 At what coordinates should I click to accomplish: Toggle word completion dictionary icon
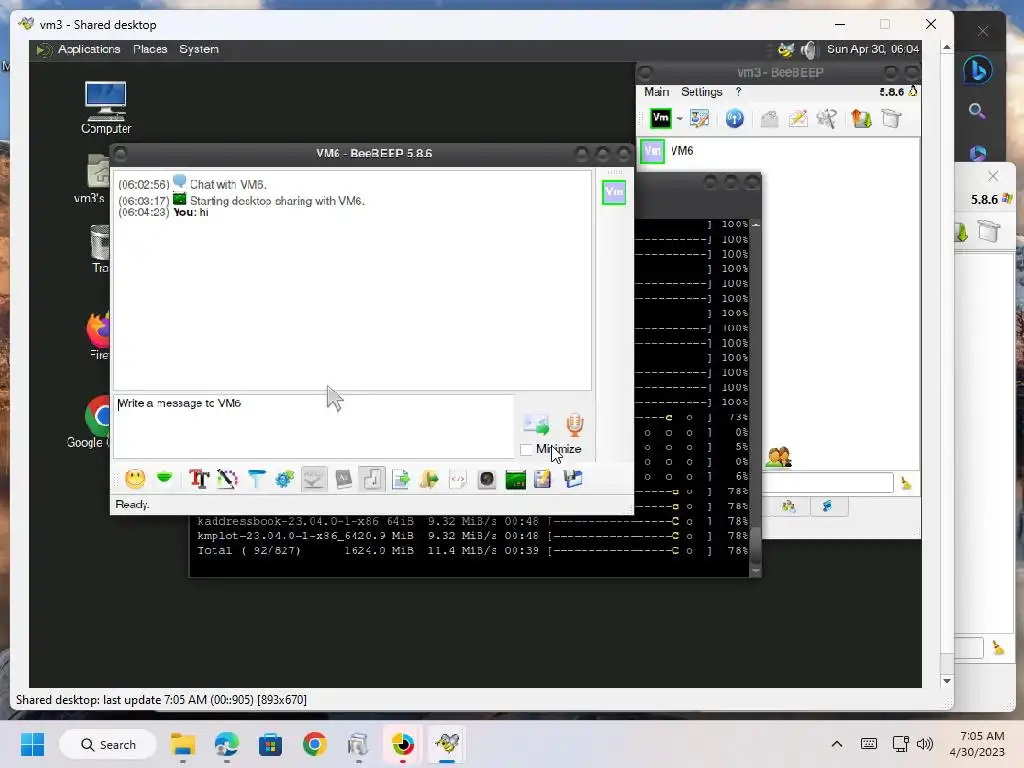(344, 479)
